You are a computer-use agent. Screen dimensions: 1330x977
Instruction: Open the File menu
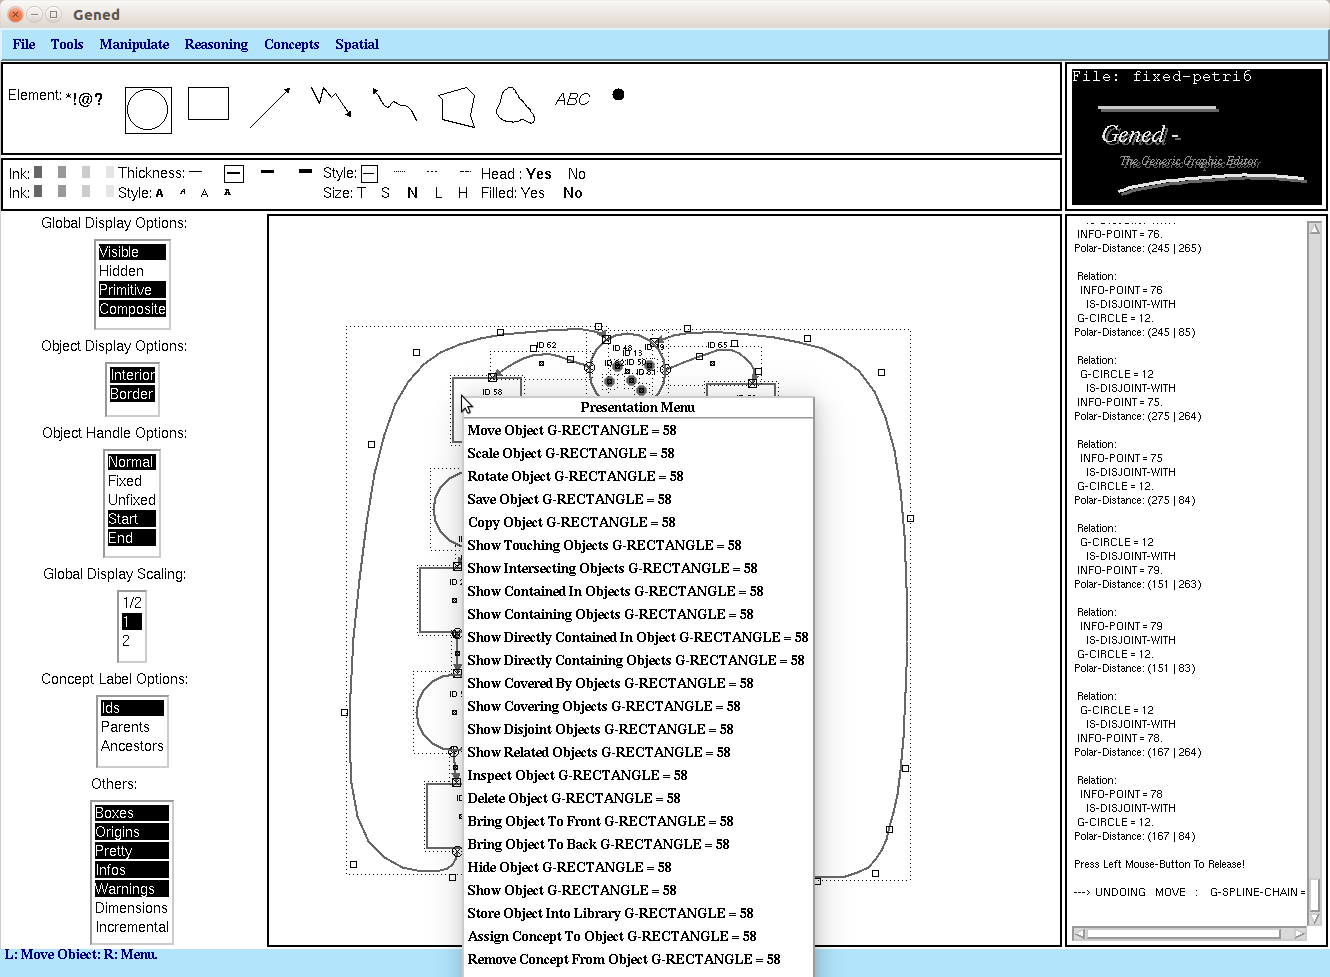tap(24, 44)
